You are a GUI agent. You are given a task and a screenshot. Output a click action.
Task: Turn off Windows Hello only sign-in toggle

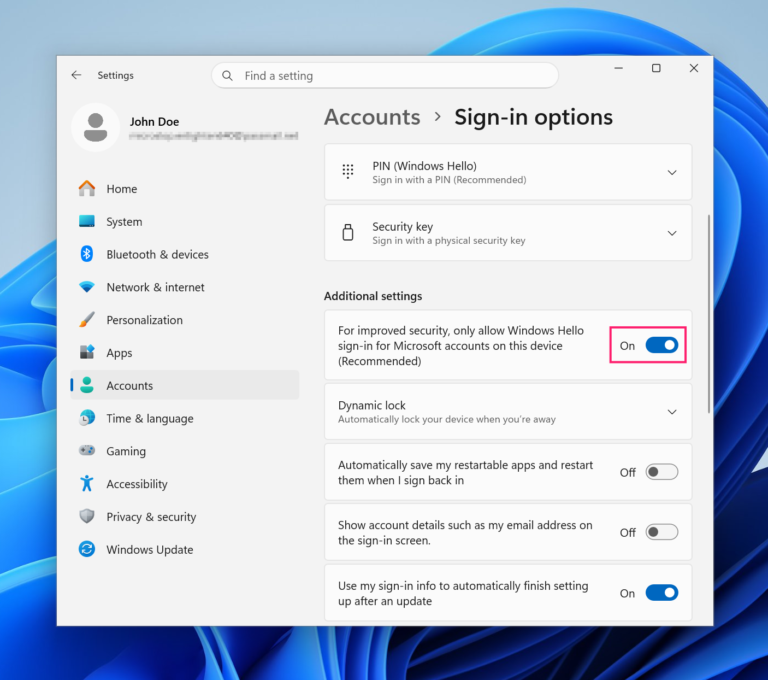pyautogui.click(x=662, y=345)
